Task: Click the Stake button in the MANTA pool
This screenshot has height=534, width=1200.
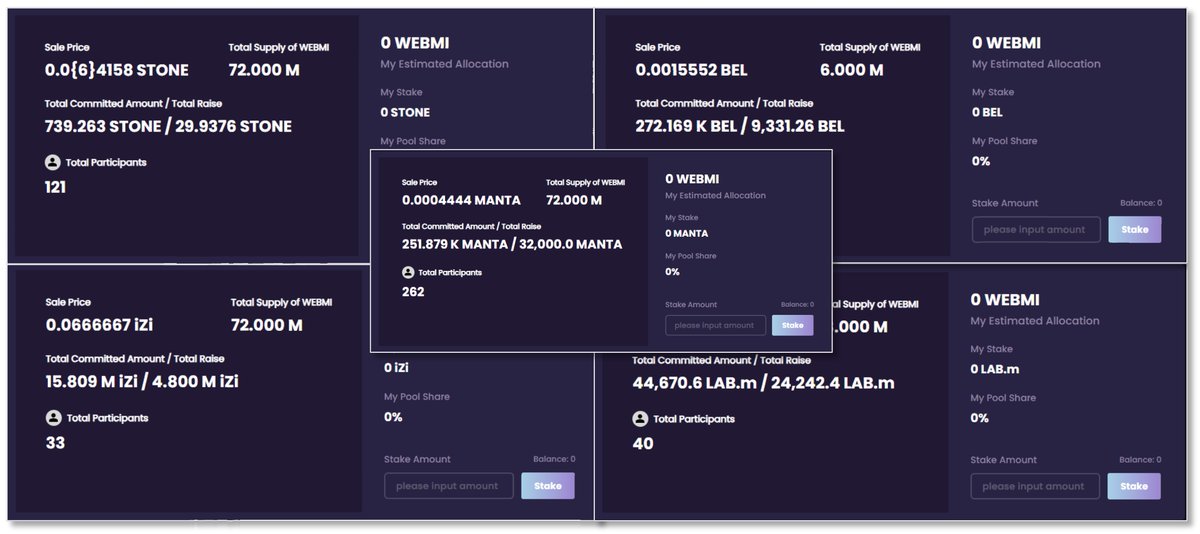Action: point(792,325)
